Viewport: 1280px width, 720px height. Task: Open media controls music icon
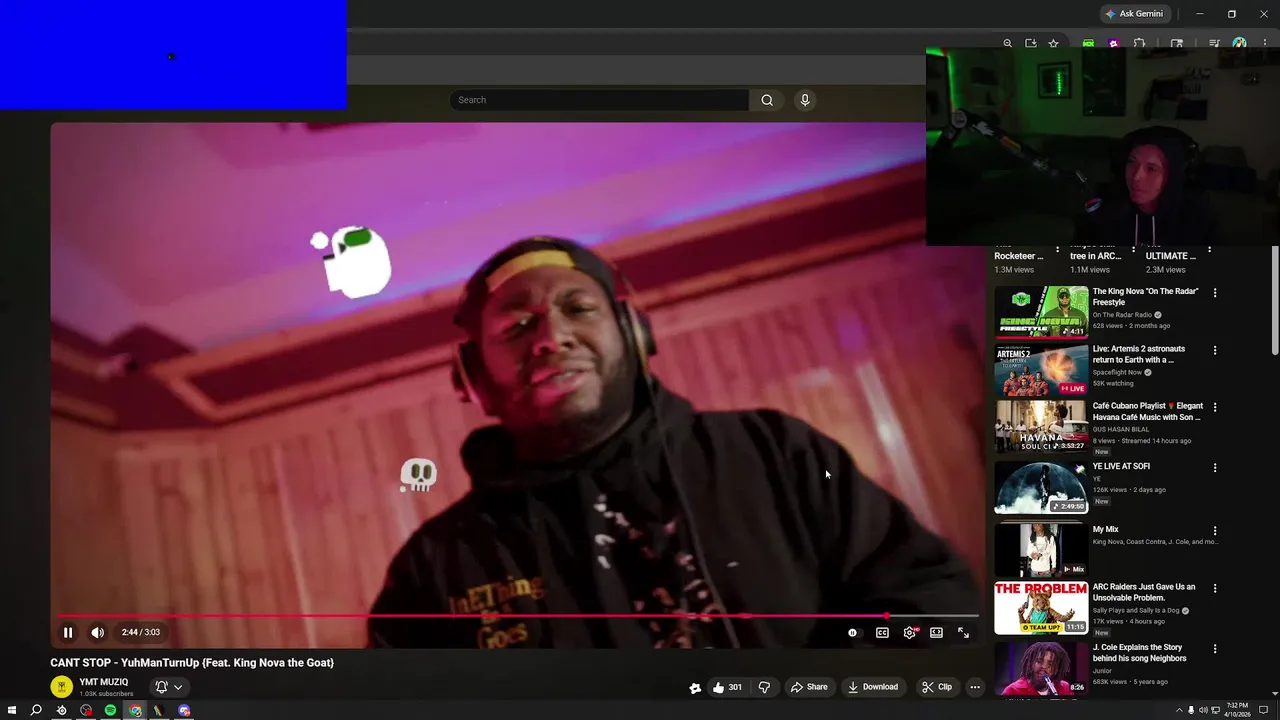tap(1214, 43)
